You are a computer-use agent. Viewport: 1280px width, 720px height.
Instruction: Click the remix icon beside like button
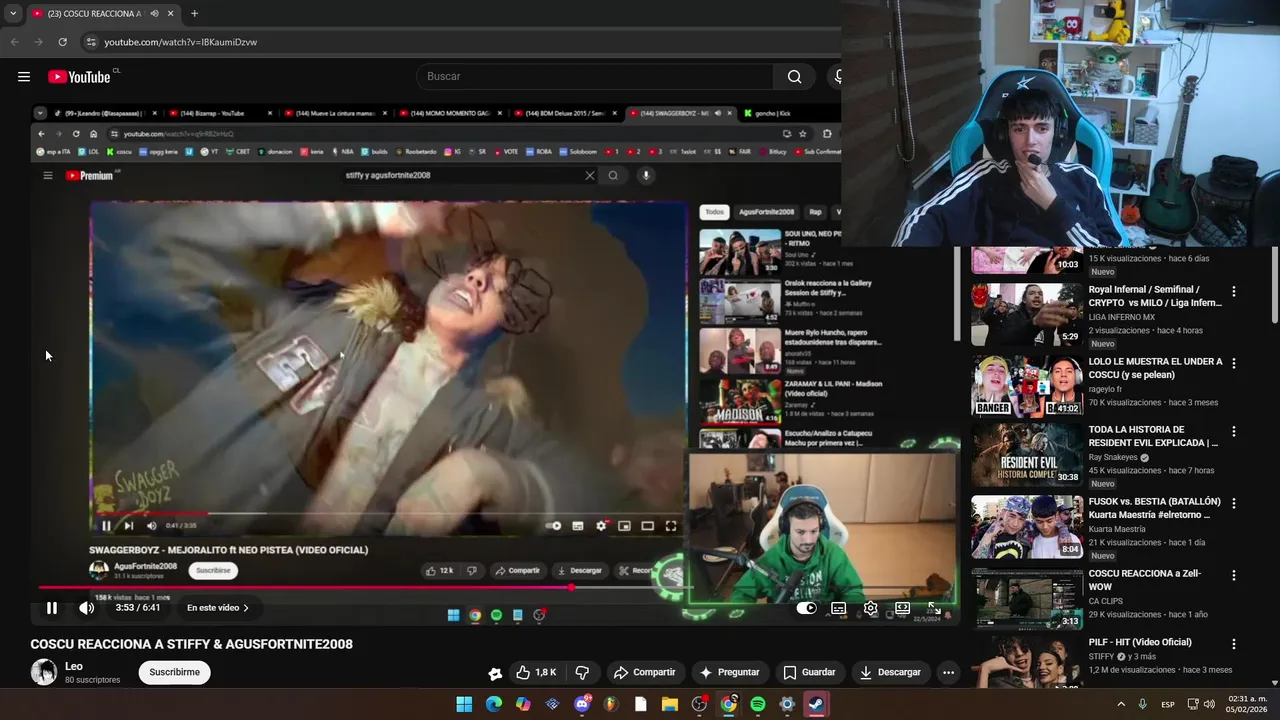494,673
